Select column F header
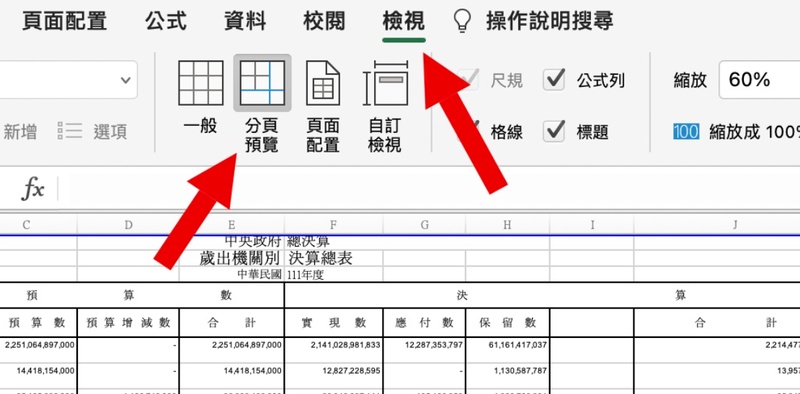This screenshot has width=800, height=394. (x=334, y=225)
